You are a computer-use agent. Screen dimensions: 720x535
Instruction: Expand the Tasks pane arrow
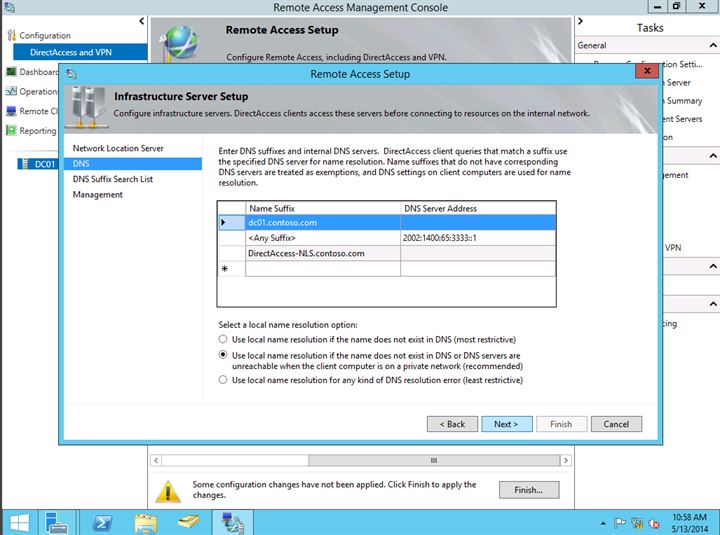[x=580, y=21]
